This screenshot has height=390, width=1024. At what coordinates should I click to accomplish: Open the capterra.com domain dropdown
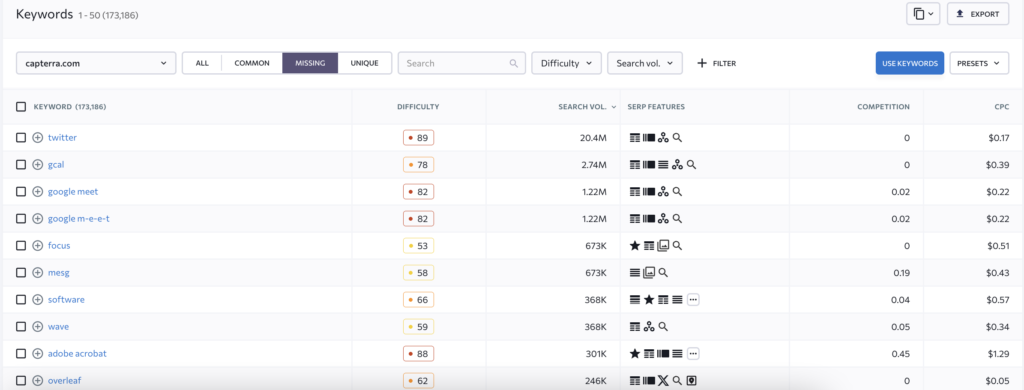[x=96, y=63]
